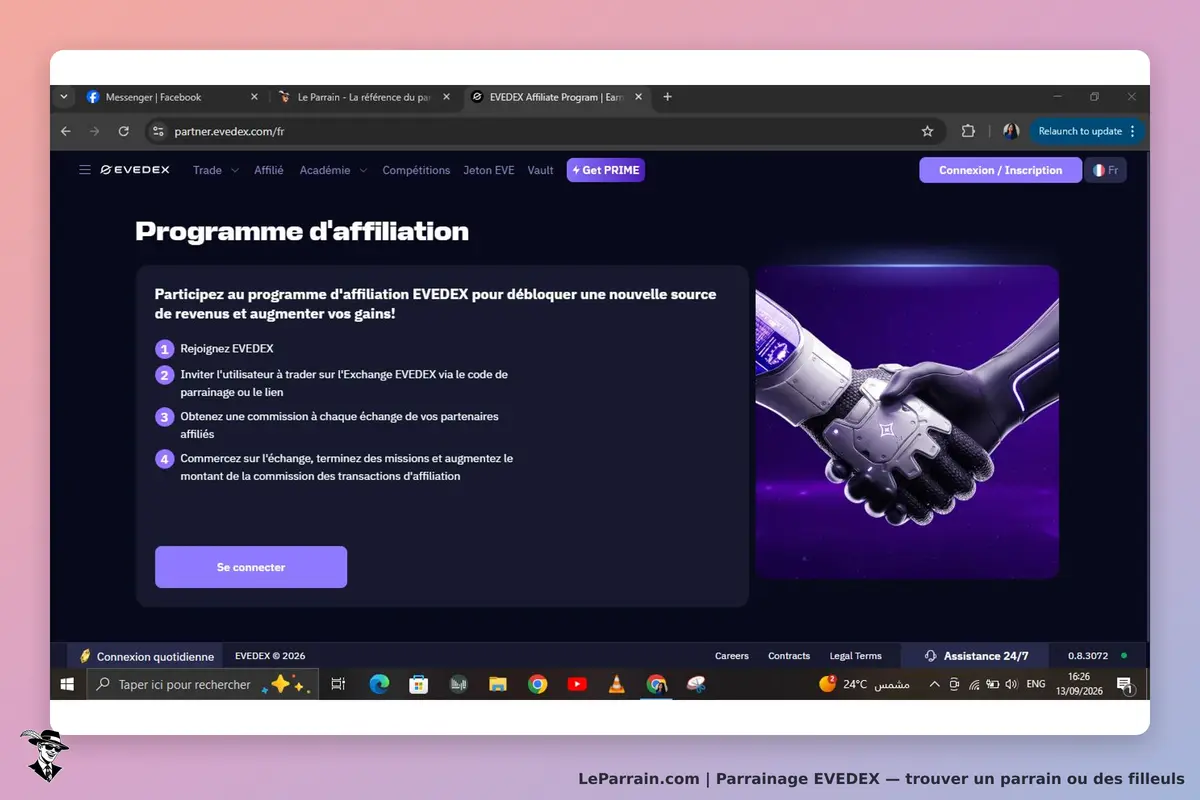This screenshot has height=800, width=1200.
Task: Close the Messenger | Facebook tab
Action: (254, 97)
